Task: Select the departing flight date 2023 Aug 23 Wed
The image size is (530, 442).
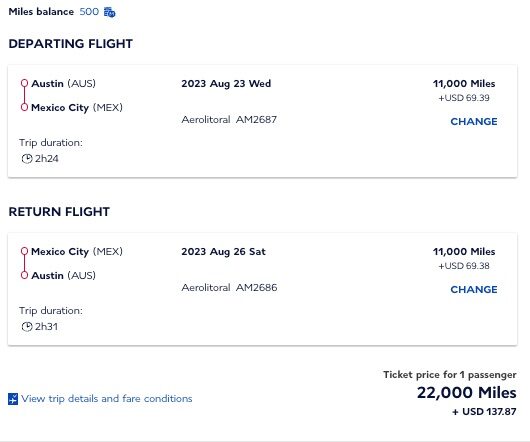Action: point(226,83)
